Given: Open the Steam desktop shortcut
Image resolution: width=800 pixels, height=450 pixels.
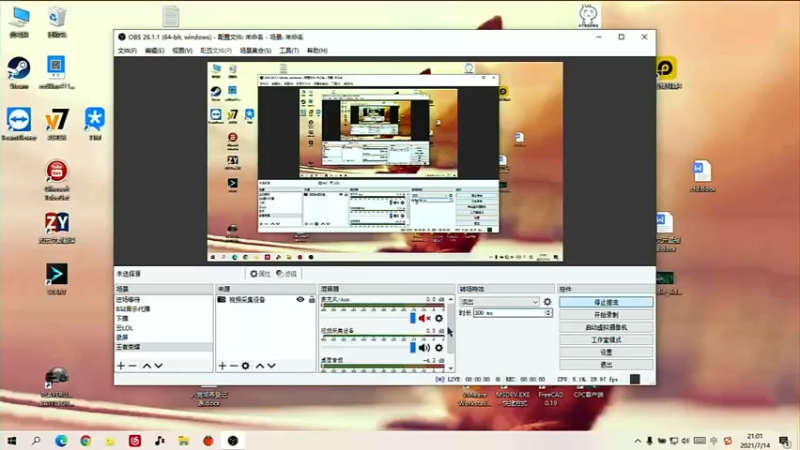Looking at the screenshot, I should (x=19, y=73).
